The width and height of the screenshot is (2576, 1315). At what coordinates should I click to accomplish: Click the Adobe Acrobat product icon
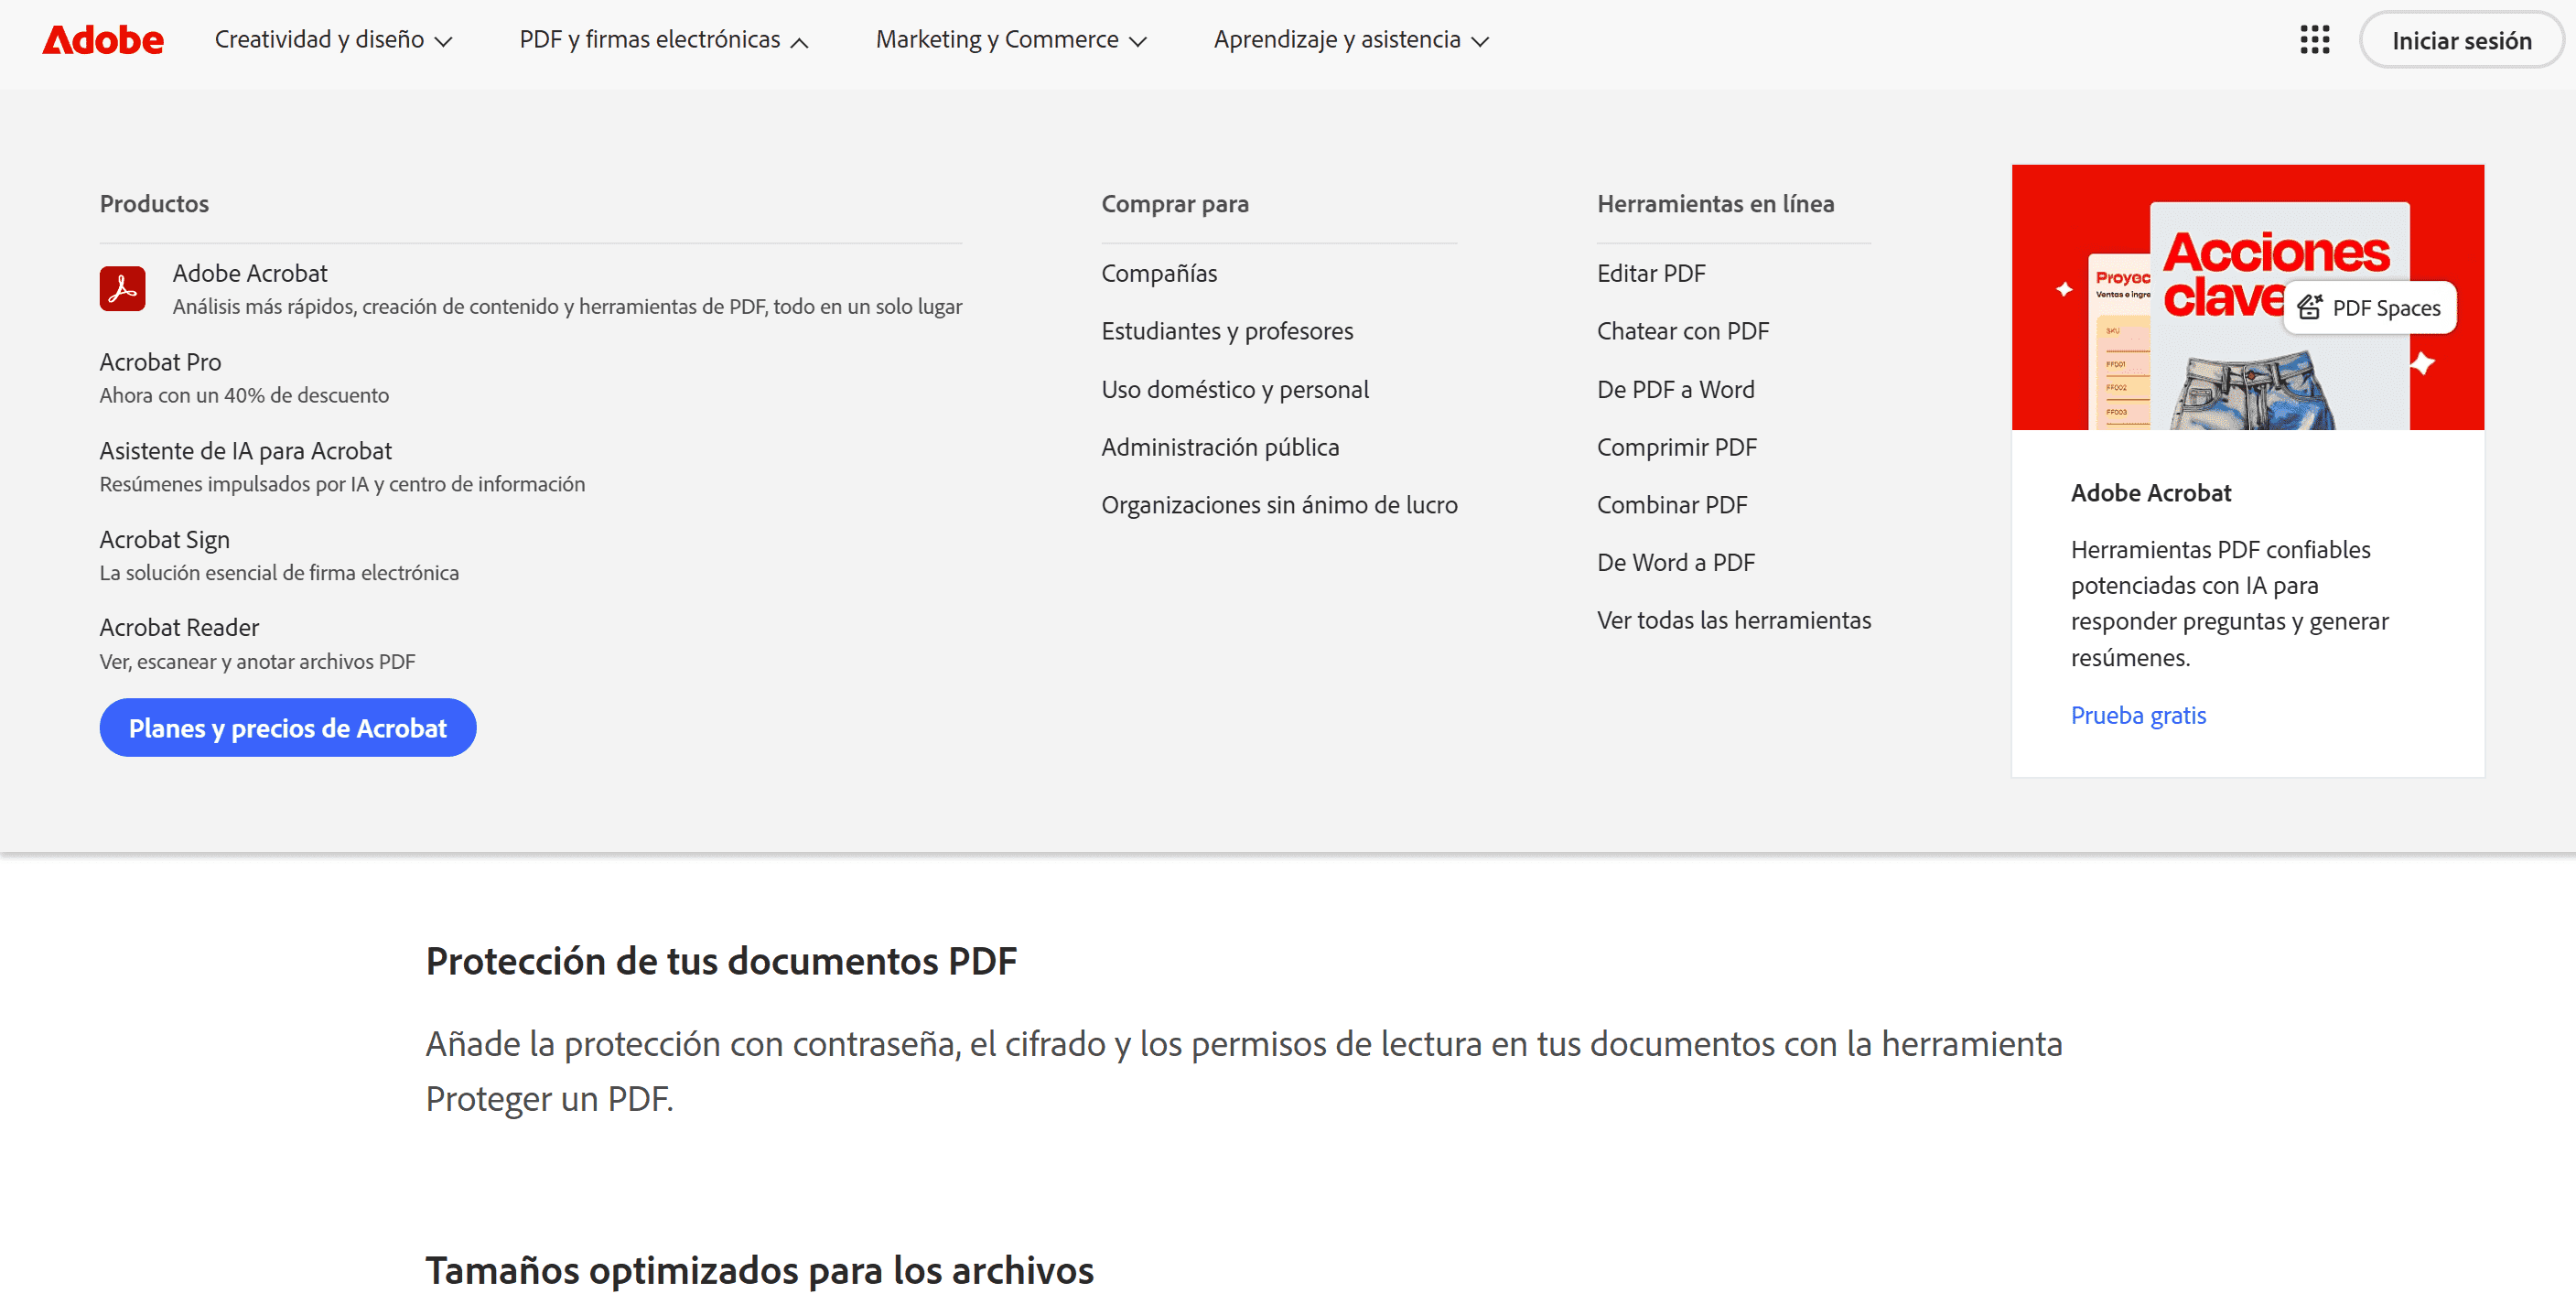(x=122, y=289)
